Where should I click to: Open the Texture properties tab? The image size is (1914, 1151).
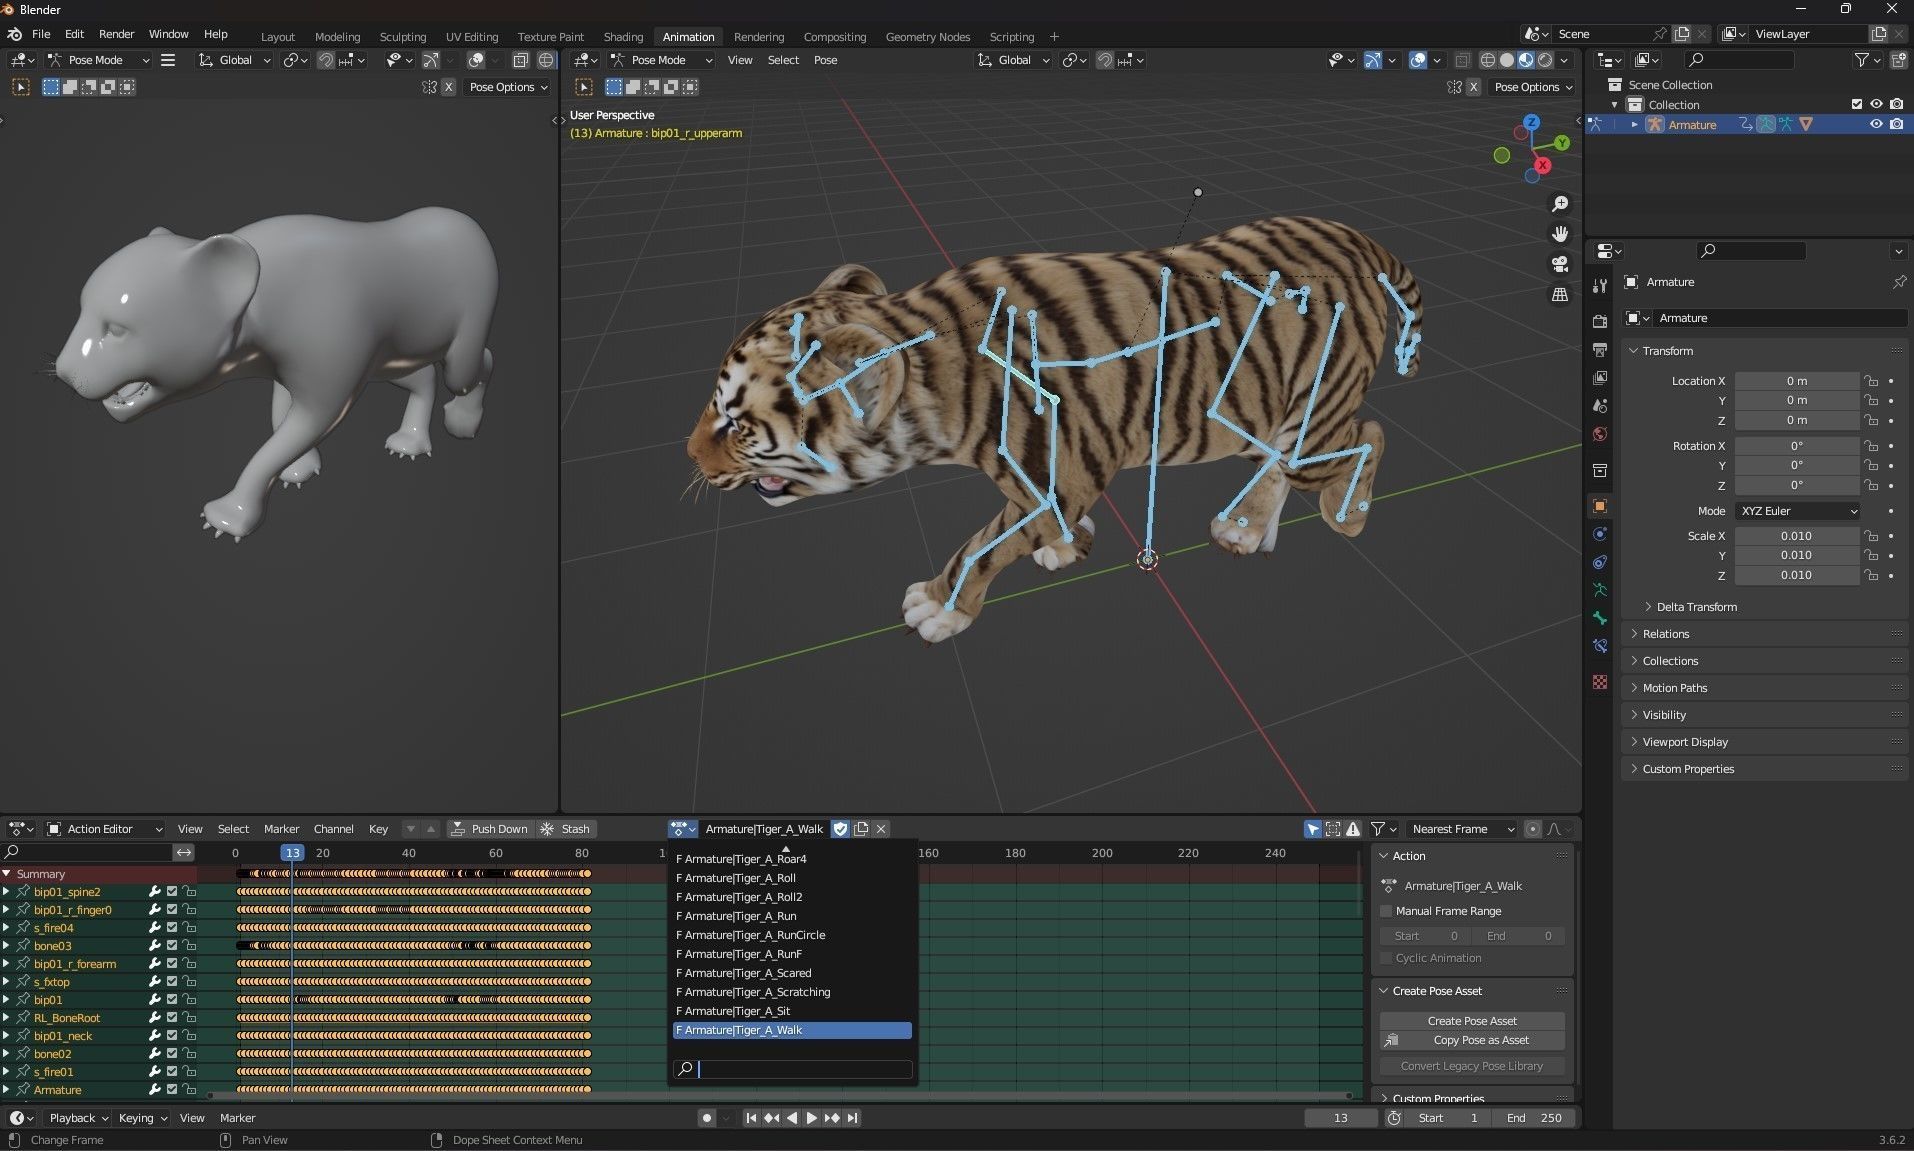coord(1600,682)
